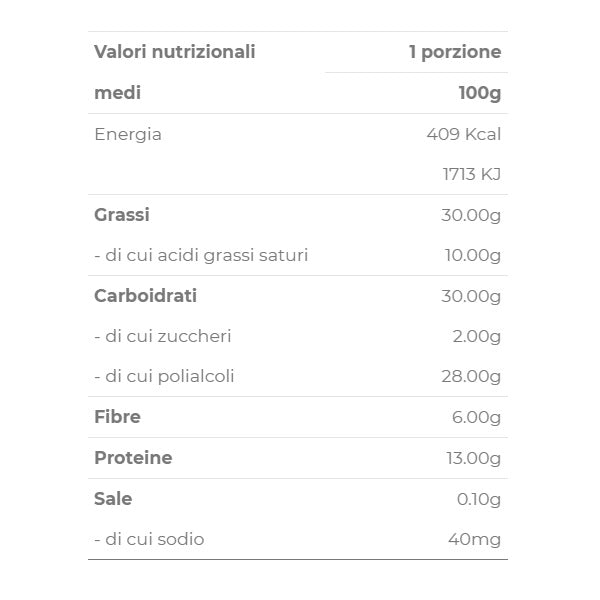
Task: Select the Fibre row label
Action: pyautogui.click(x=117, y=417)
